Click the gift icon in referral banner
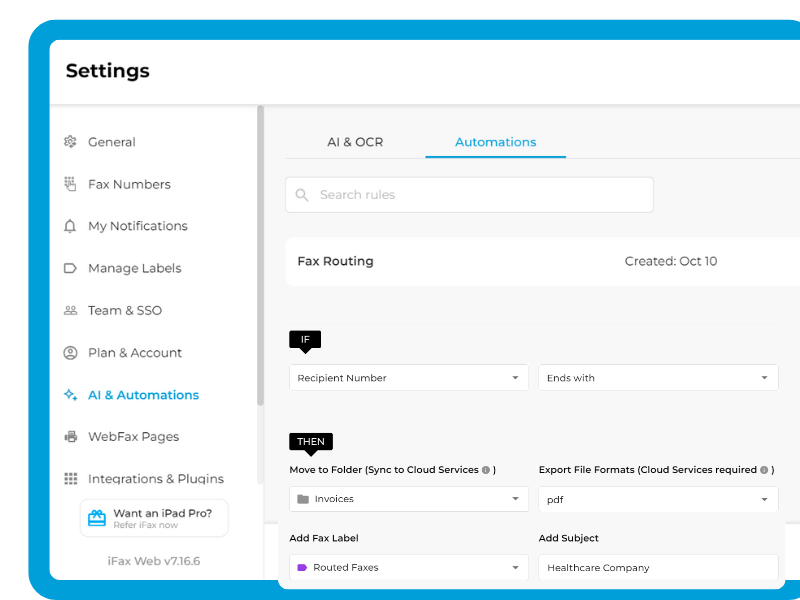 (x=97, y=518)
